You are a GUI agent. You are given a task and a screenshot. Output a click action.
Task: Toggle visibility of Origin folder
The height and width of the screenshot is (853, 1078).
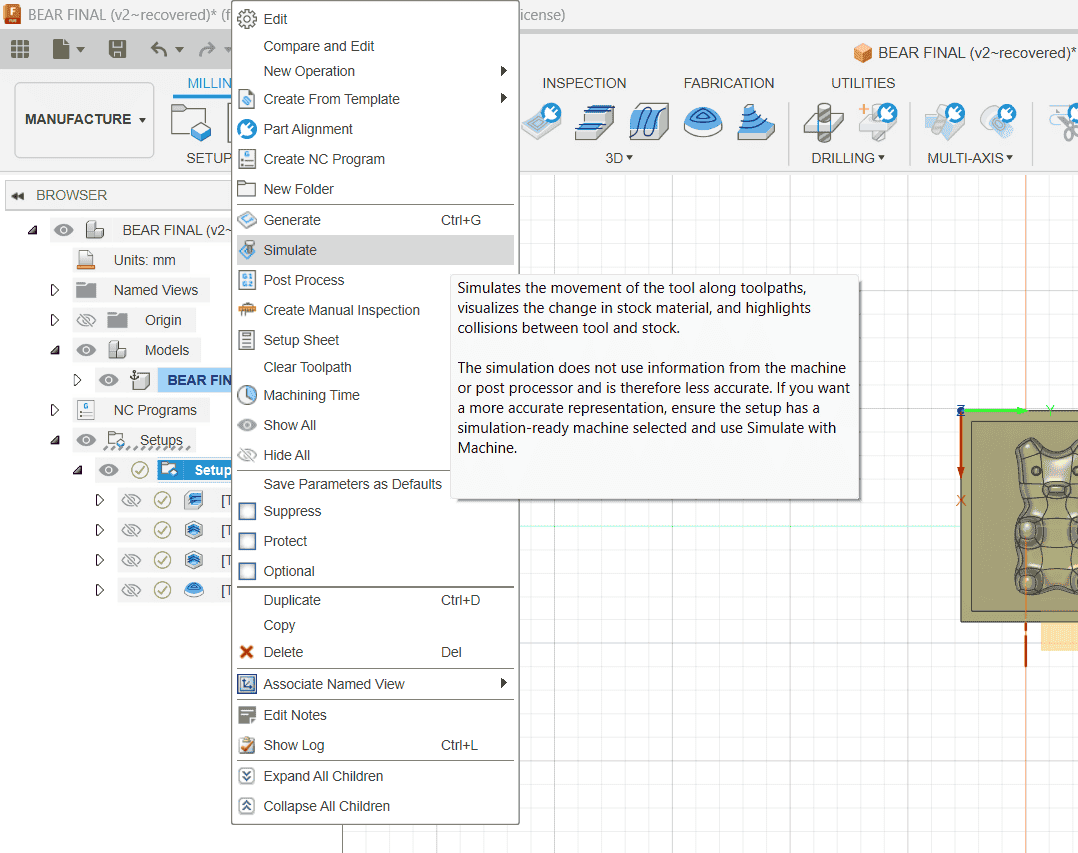tap(86, 320)
